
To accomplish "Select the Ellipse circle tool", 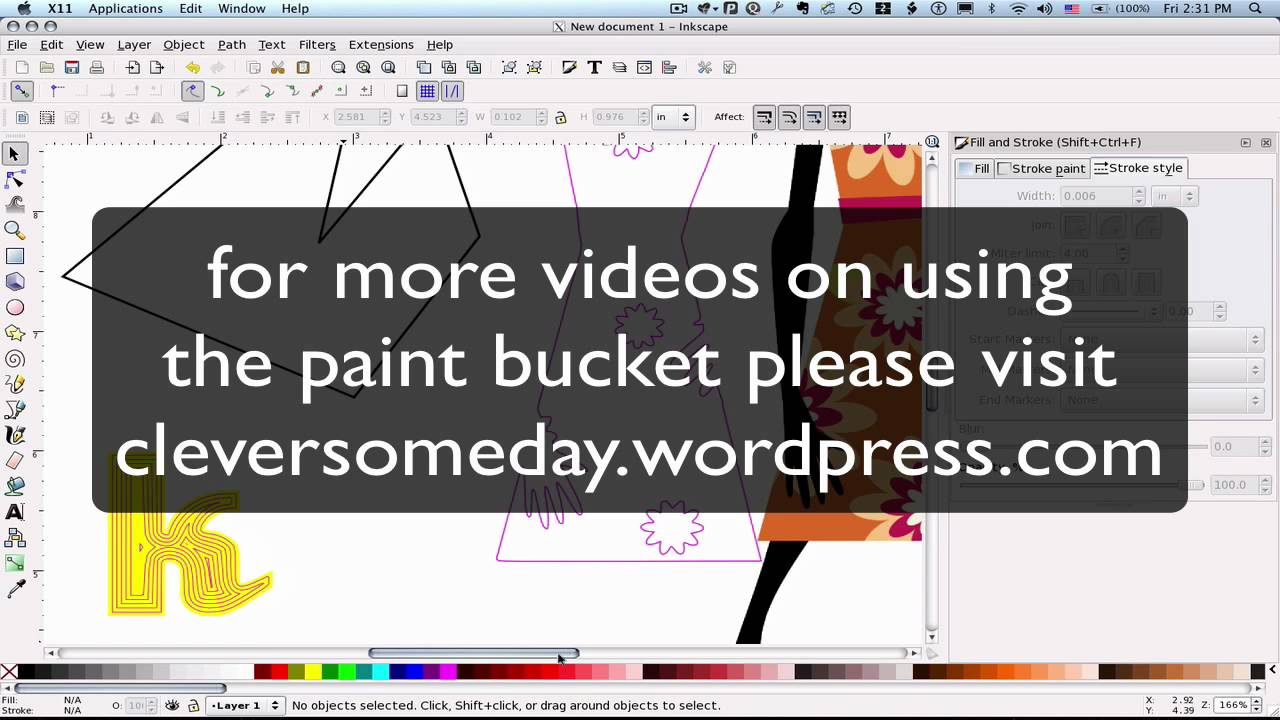I will tap(14, 308).
